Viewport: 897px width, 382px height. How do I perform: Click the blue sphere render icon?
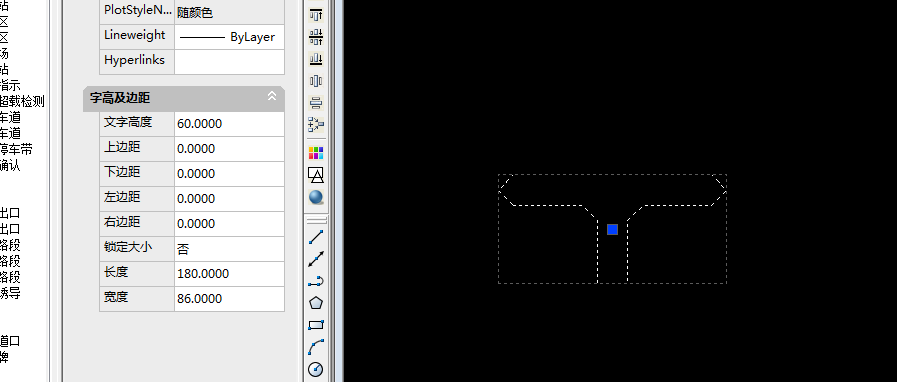(x=316, y=197)
